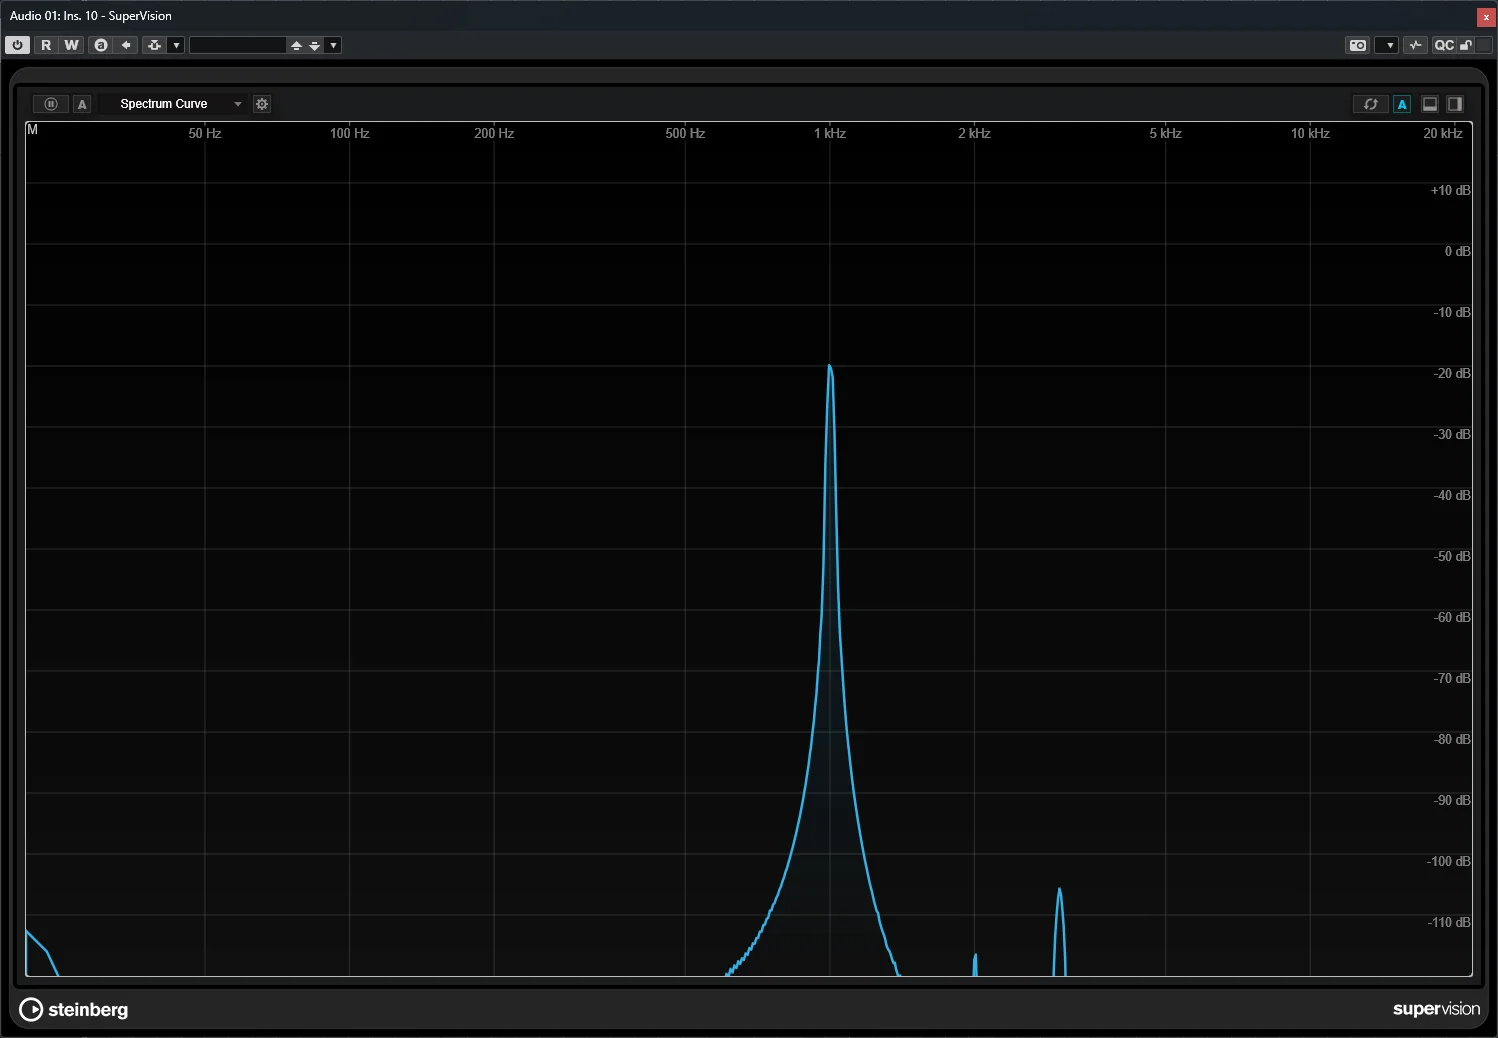The width and height of the screenshot is (1498, 1038).
Task: Enable Write automation with the W button
Action: click(x=71, y=45)
